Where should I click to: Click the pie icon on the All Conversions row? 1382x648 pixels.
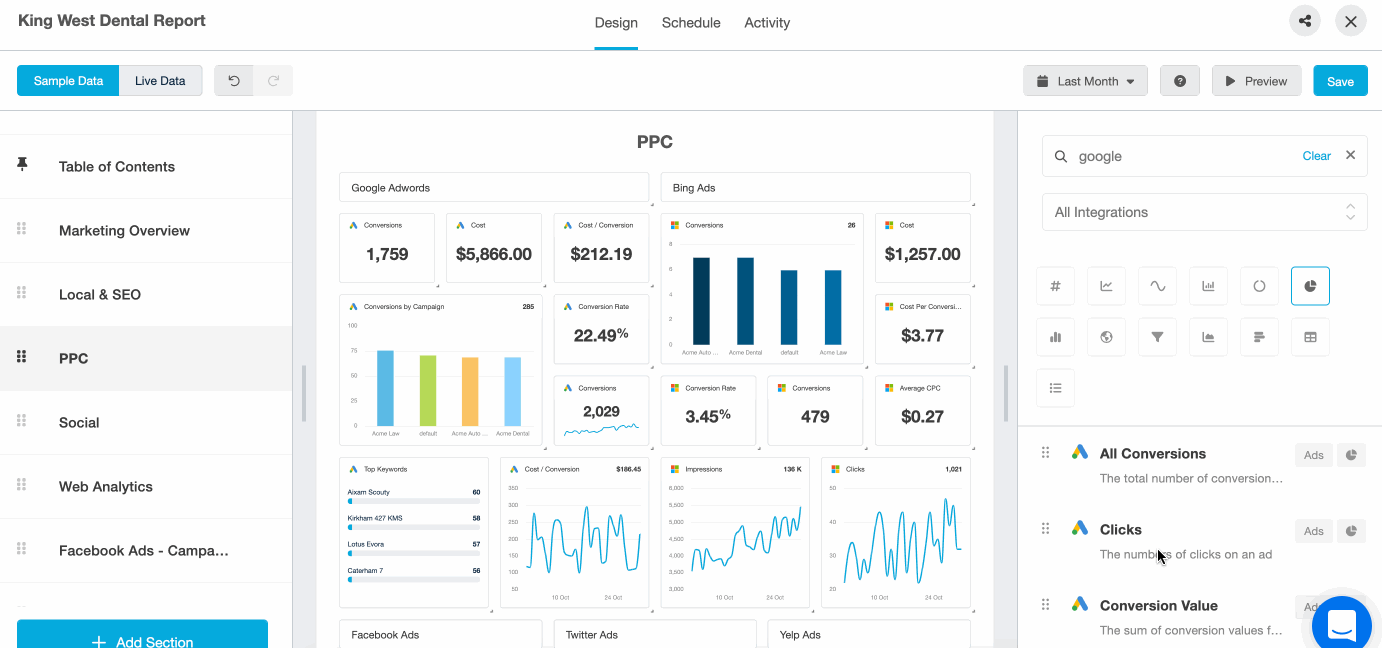click(1351, 455)
